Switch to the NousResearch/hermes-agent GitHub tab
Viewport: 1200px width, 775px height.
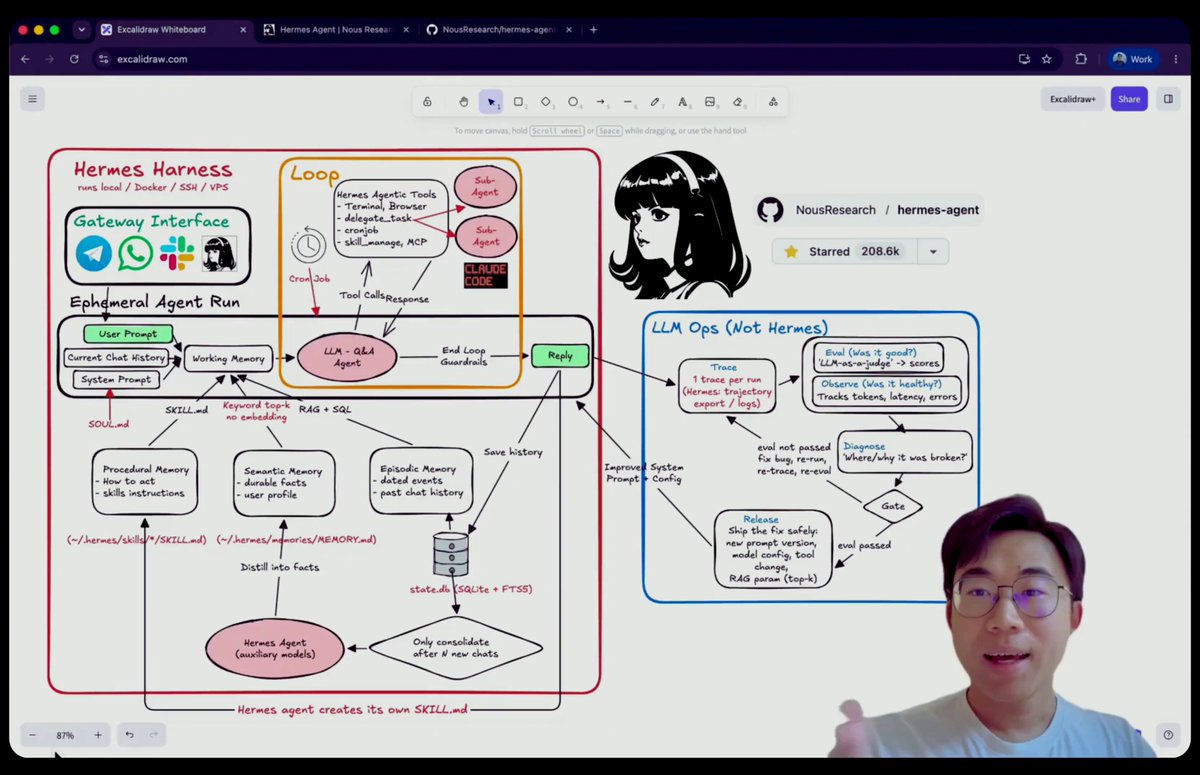tap(499, 30)
